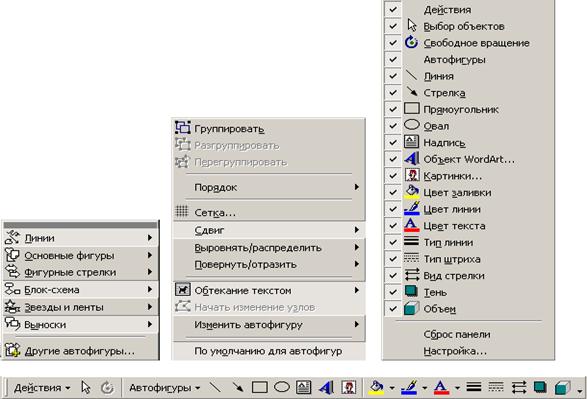Screen dimensions: 587x399
Task: Click the Другие автофигуры icon
Action: [x=12, y=350]
